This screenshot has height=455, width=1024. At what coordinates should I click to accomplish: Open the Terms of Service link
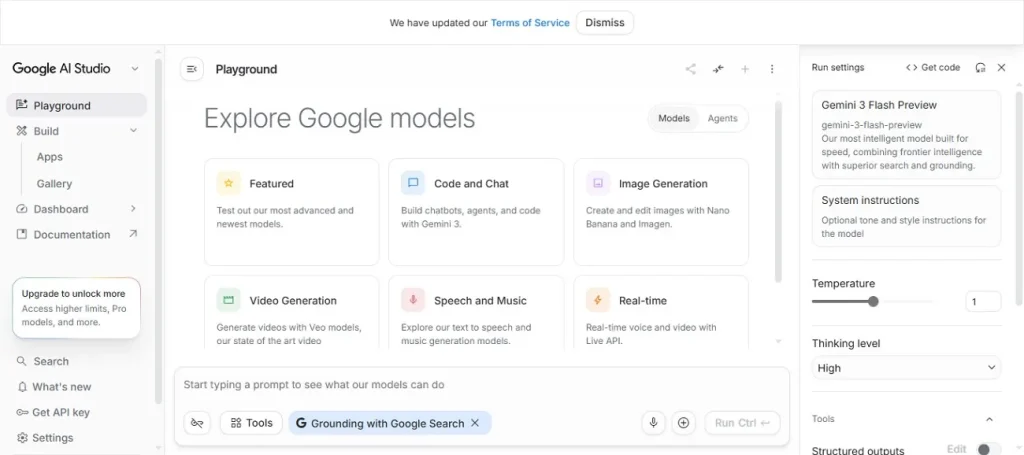coord(530,22)
